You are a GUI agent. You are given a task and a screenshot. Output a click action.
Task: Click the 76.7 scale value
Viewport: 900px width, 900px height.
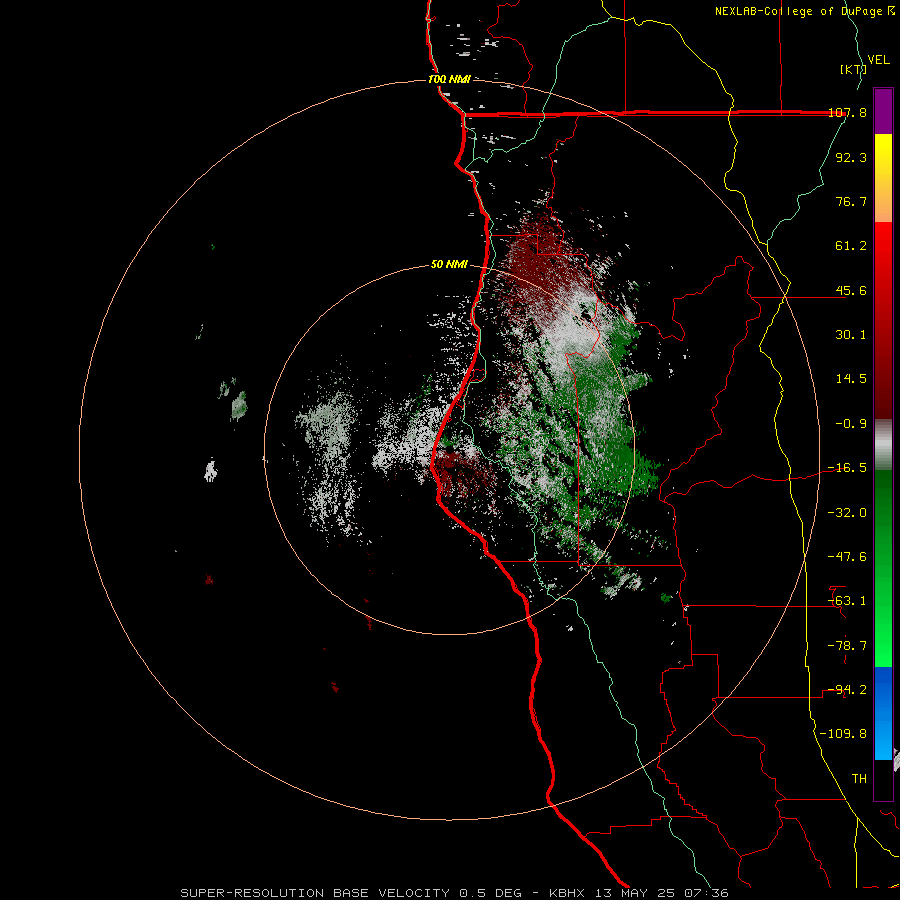pos(851,201)
